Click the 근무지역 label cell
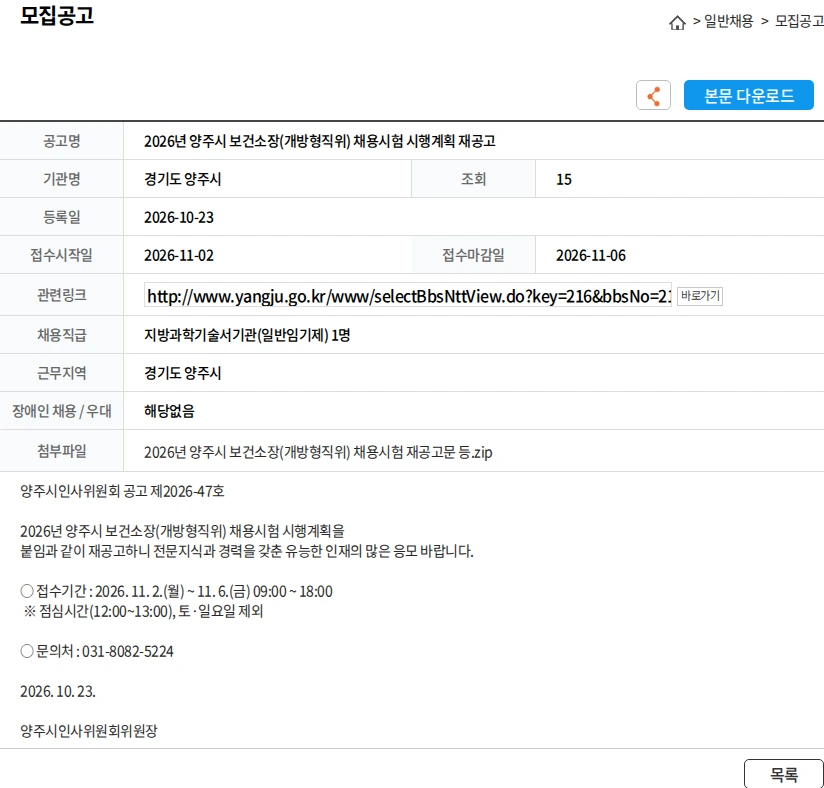The image size is (824, 788). [61, 373]
